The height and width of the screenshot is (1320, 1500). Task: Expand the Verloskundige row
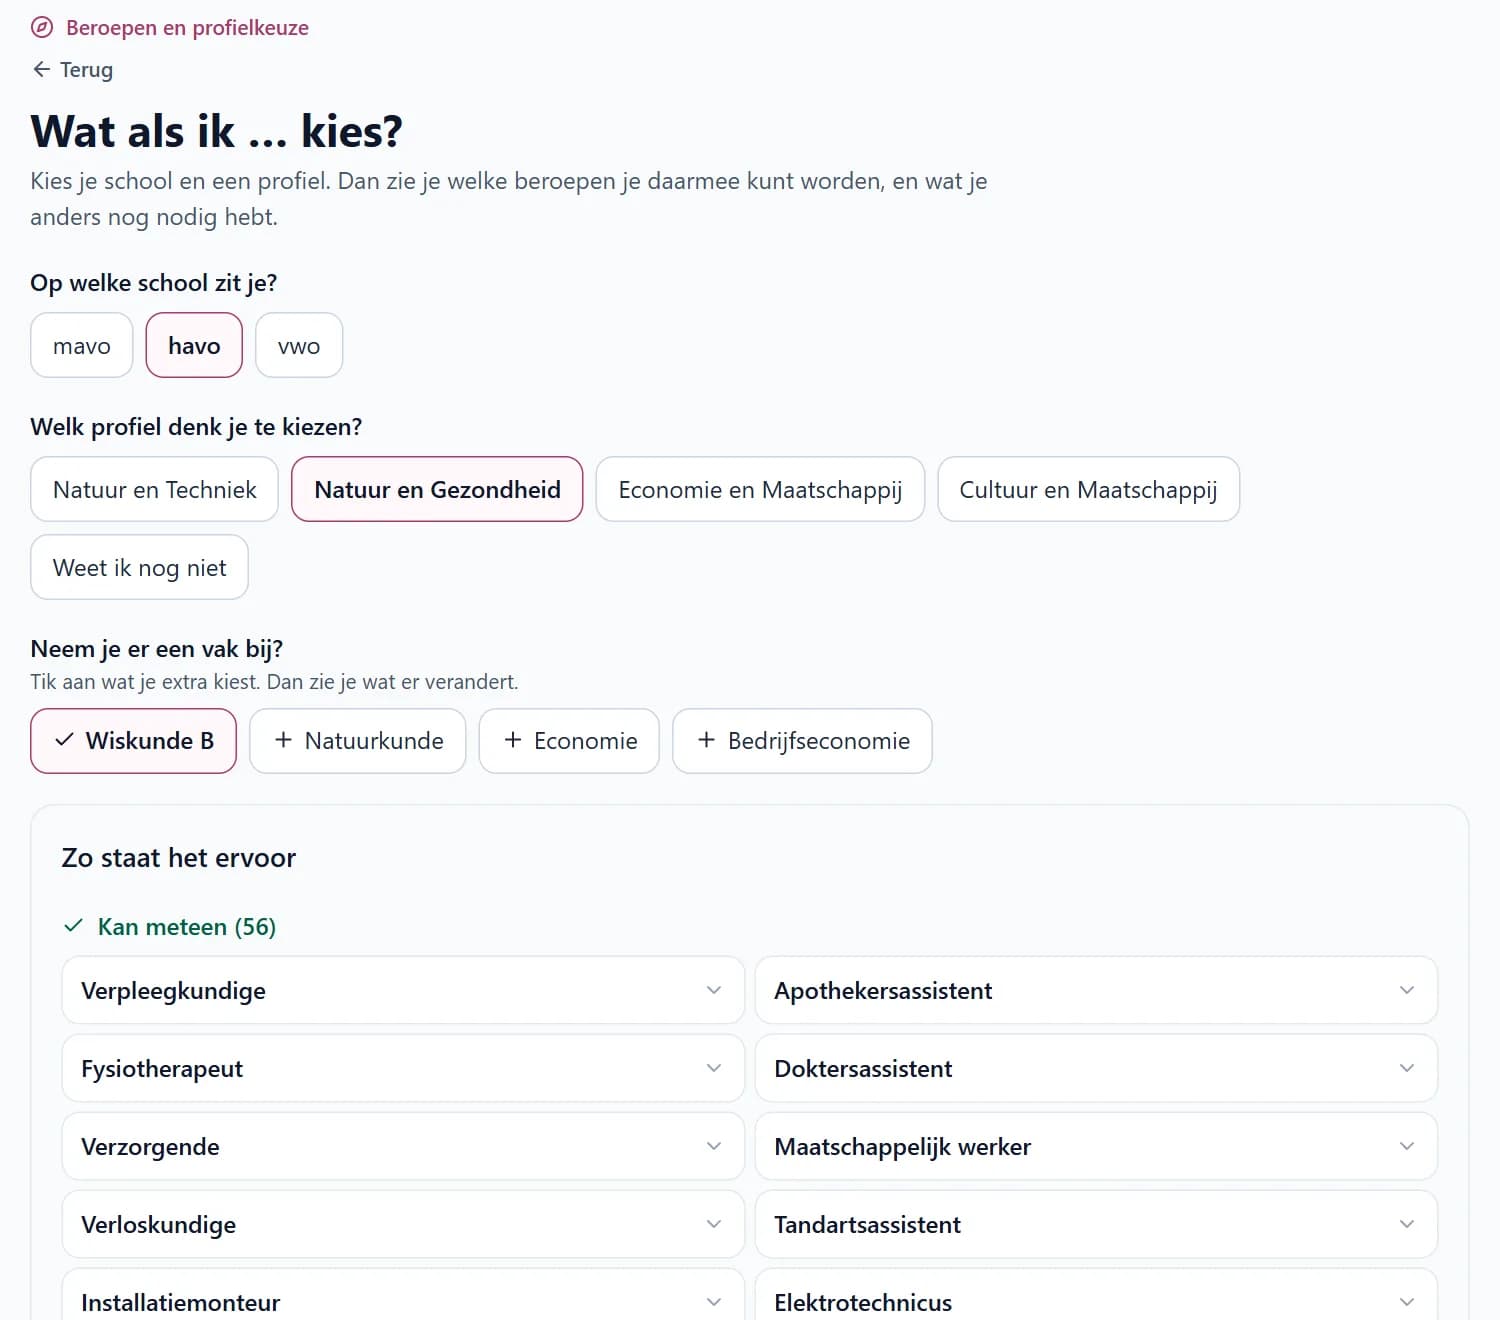(x=403, y=1224)
